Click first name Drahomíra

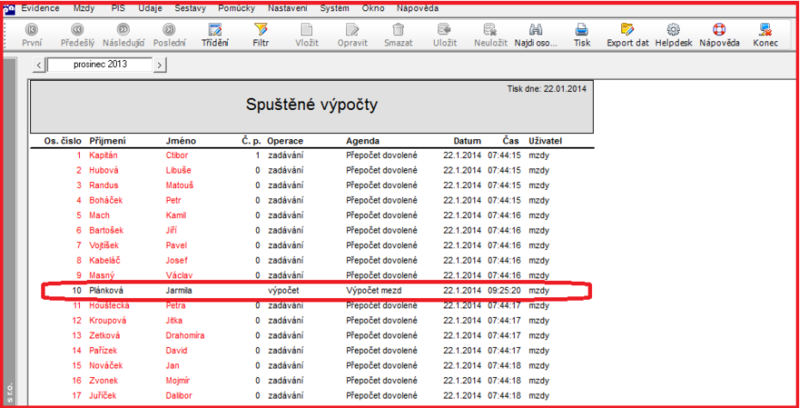(x=185, y=336)
